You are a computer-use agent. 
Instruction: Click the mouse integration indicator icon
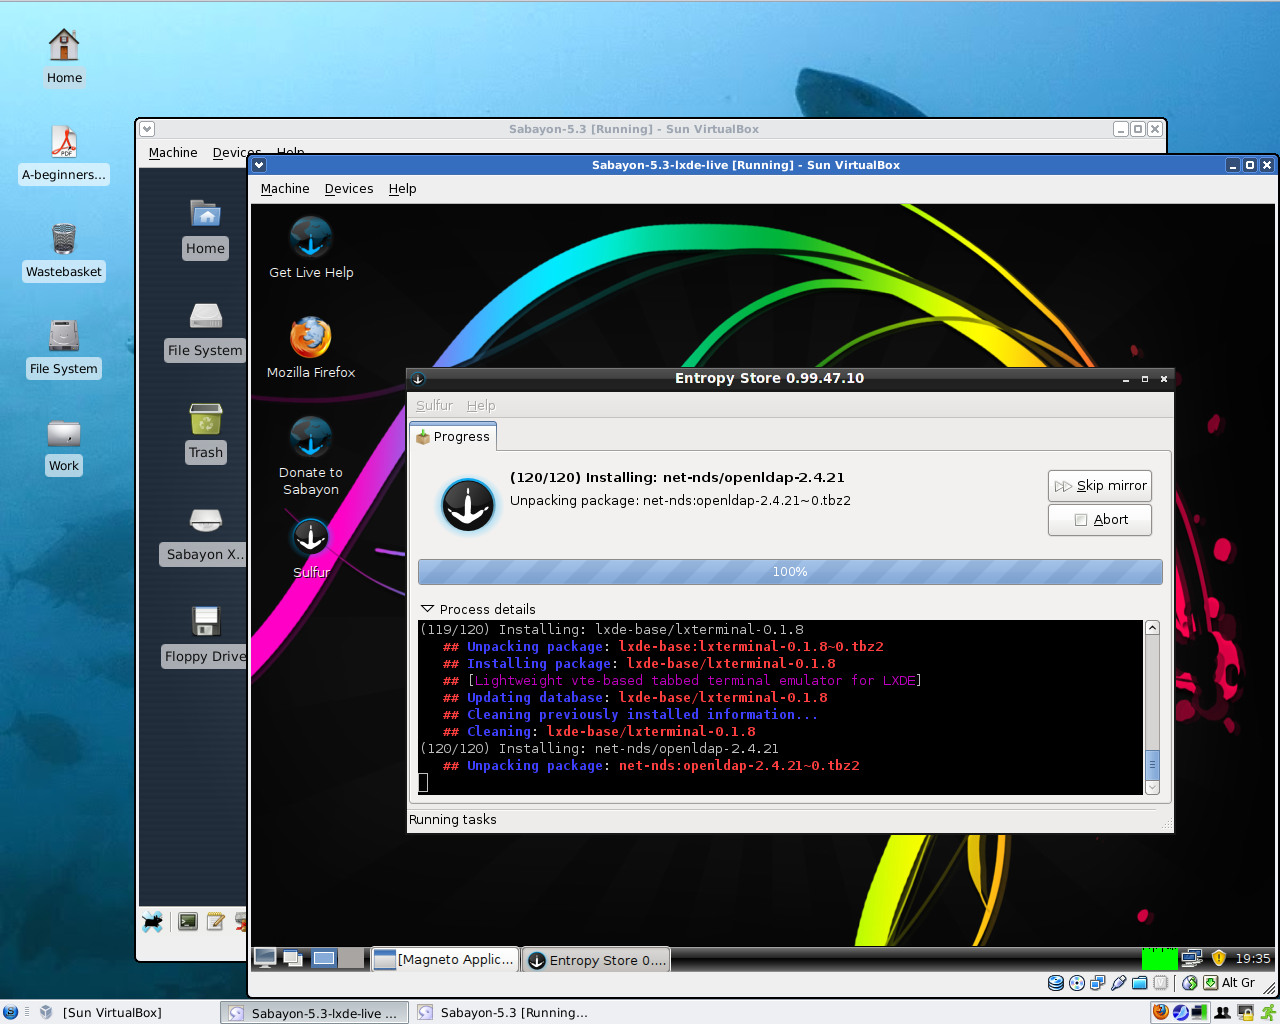click(x=1190, y=983)
